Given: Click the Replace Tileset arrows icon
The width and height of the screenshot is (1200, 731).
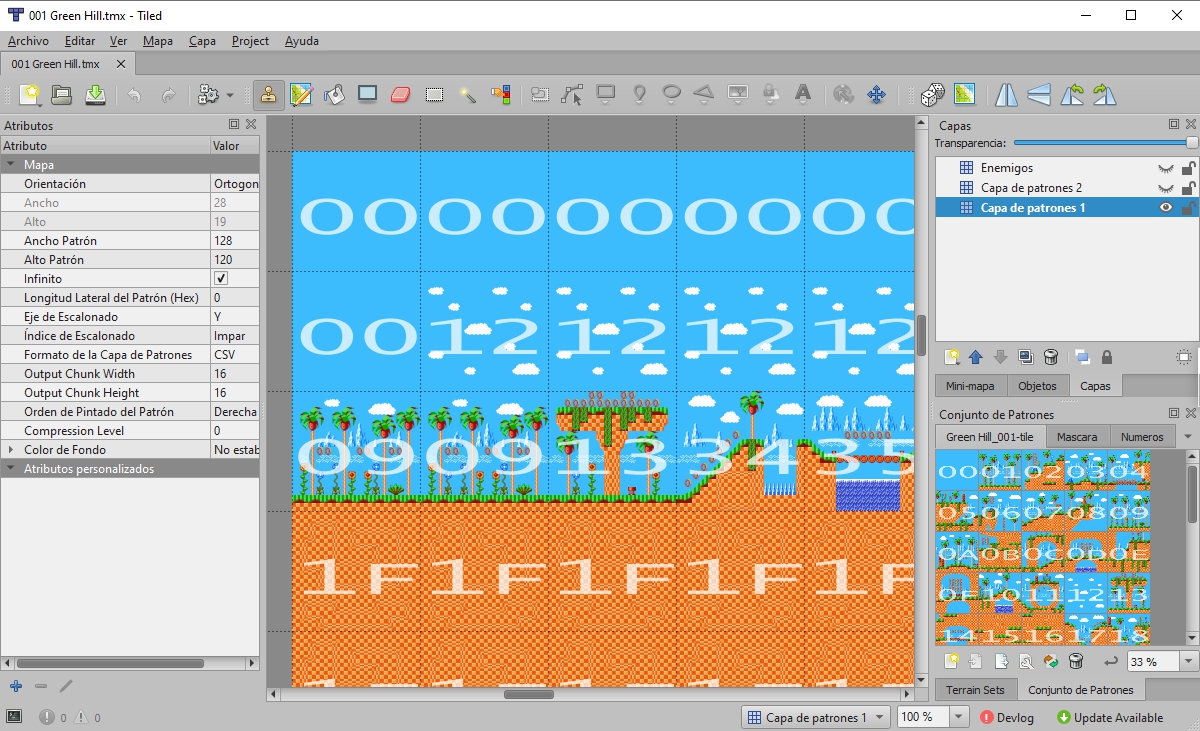Looking at the screenshot, I should point(1050,661).
